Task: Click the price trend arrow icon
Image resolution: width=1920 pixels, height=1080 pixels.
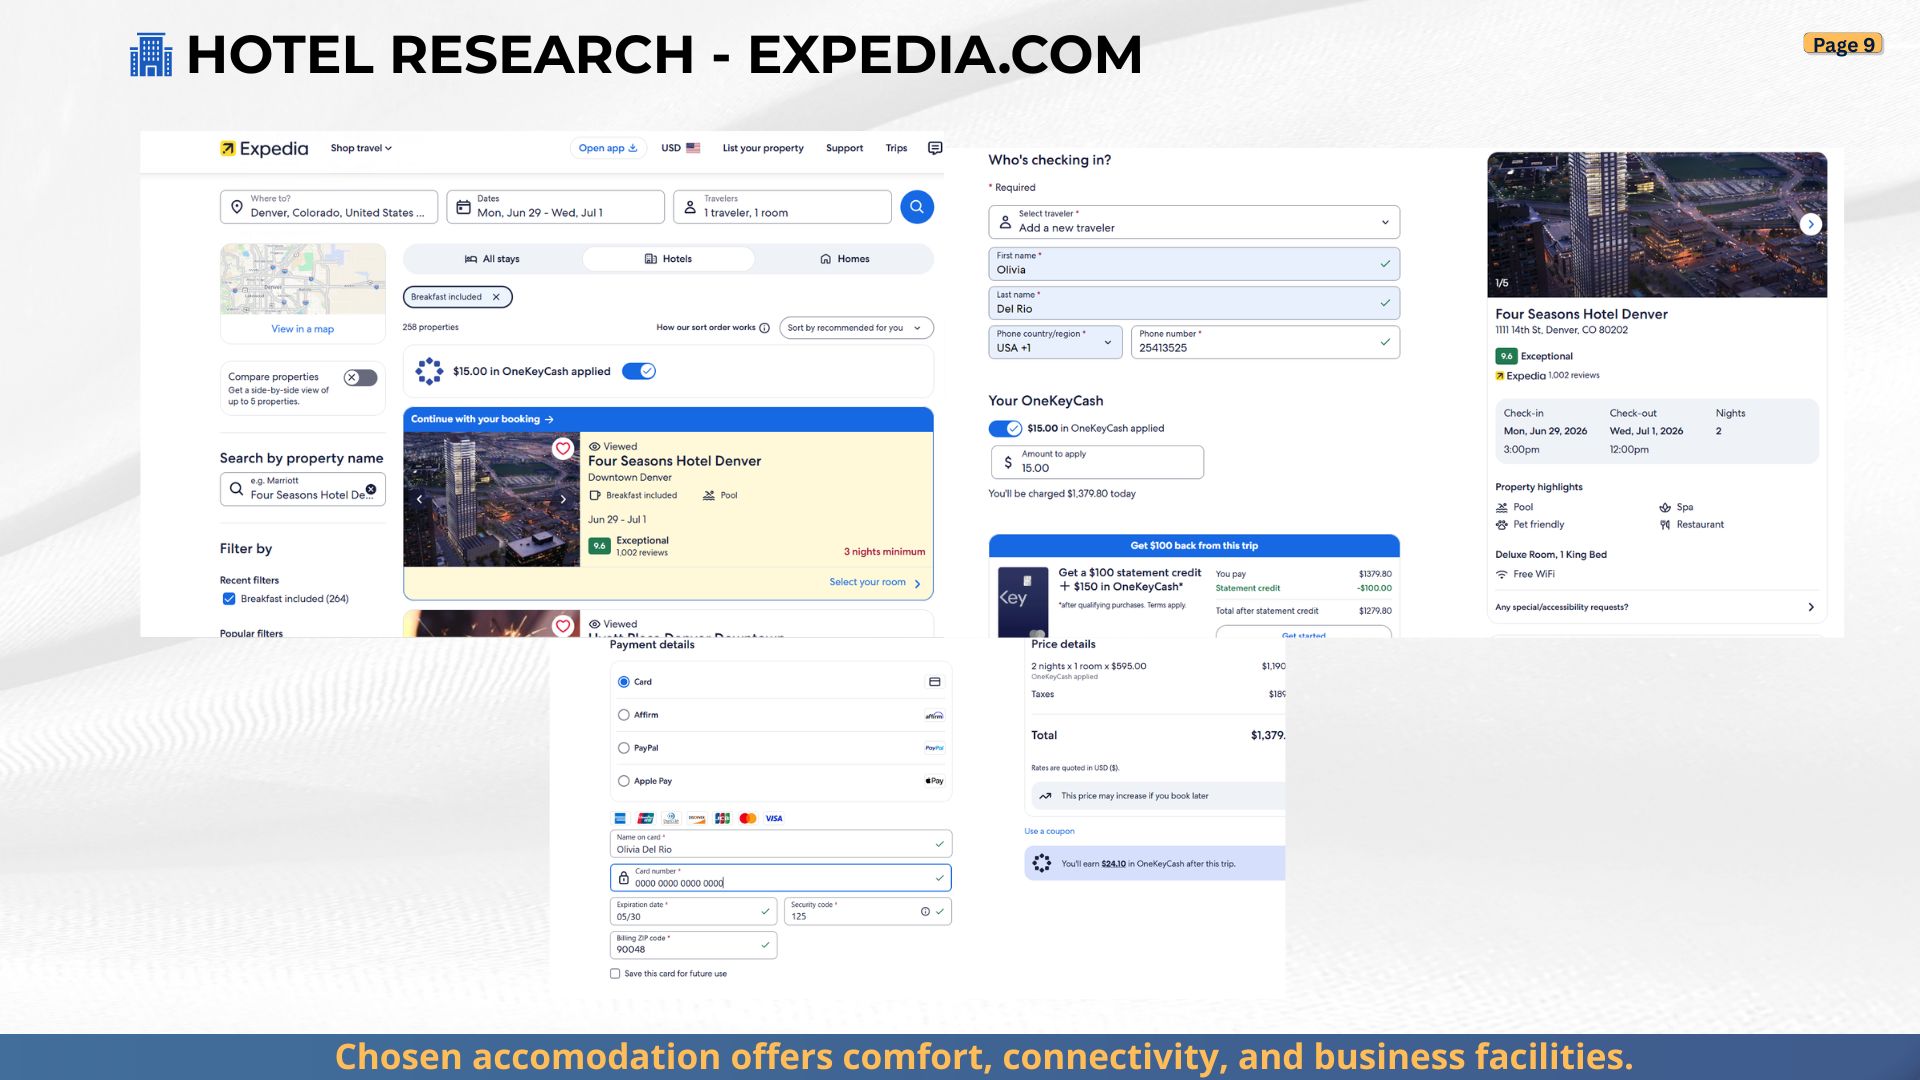Action: 1045,796
